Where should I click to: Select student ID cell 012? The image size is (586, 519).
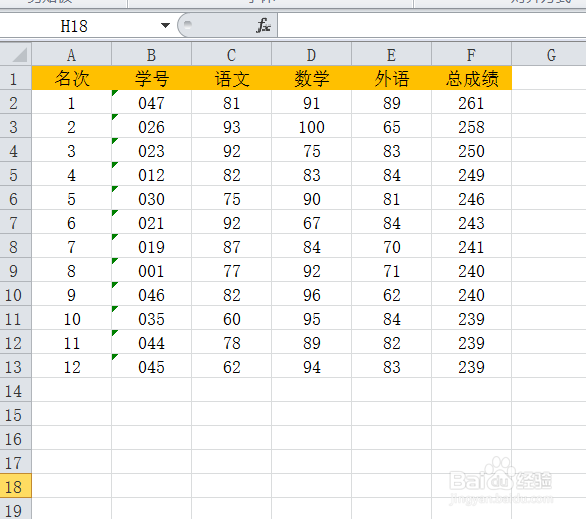click(x=151, y=174)
